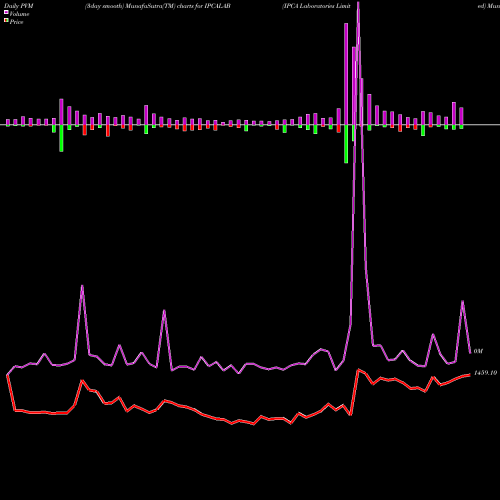This screenshot has height=500, width=500.
Task: Select the Volume legend label
Action: tap(19, 14)
